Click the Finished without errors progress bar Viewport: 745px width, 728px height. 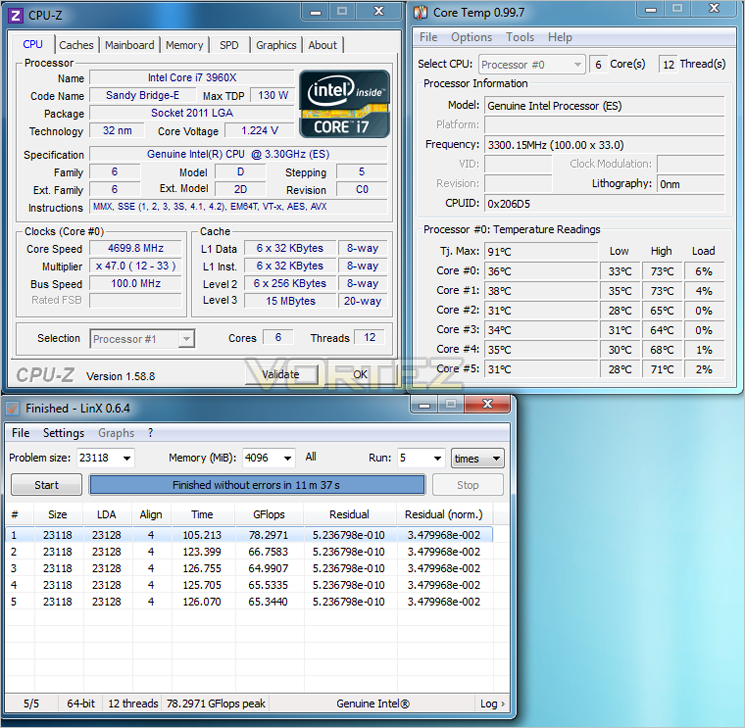[x=257, y=485]
